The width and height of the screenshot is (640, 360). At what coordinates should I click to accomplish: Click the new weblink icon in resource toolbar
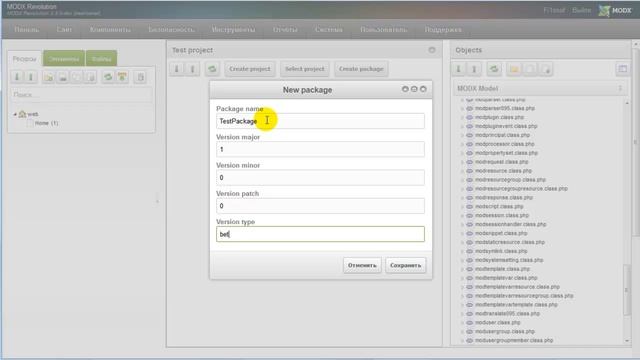[x=62, y=77]
